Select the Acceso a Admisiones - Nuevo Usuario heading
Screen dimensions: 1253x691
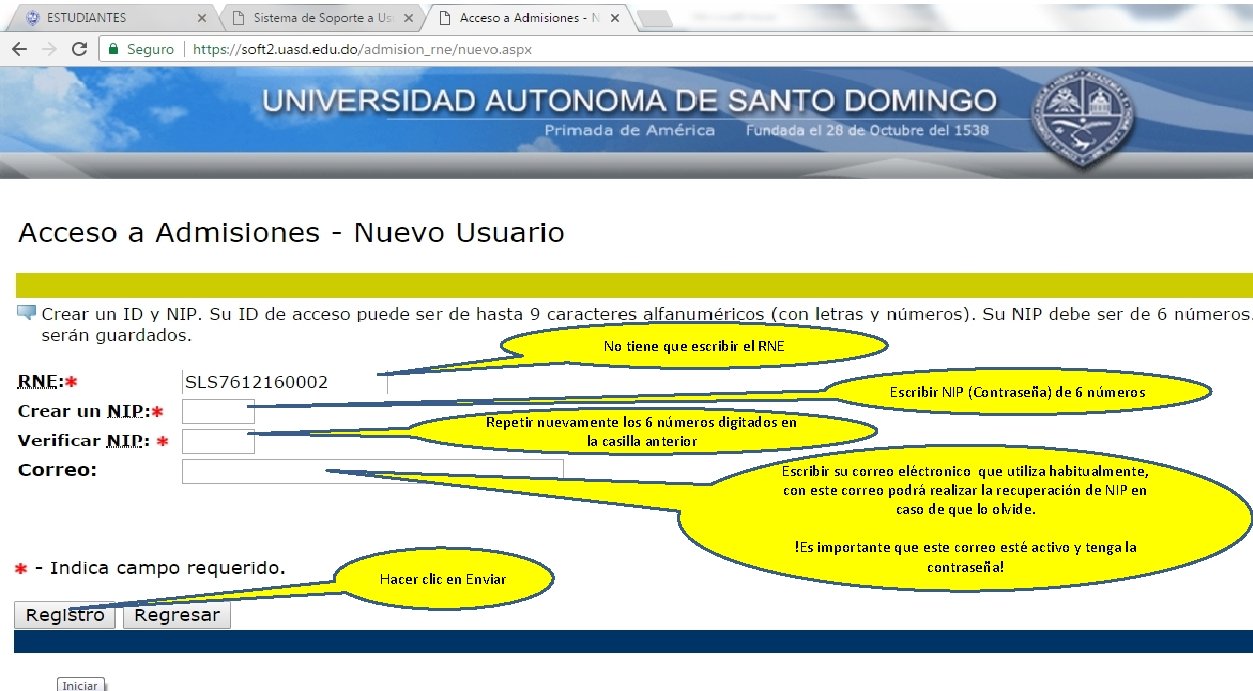[x=291, y=233]
